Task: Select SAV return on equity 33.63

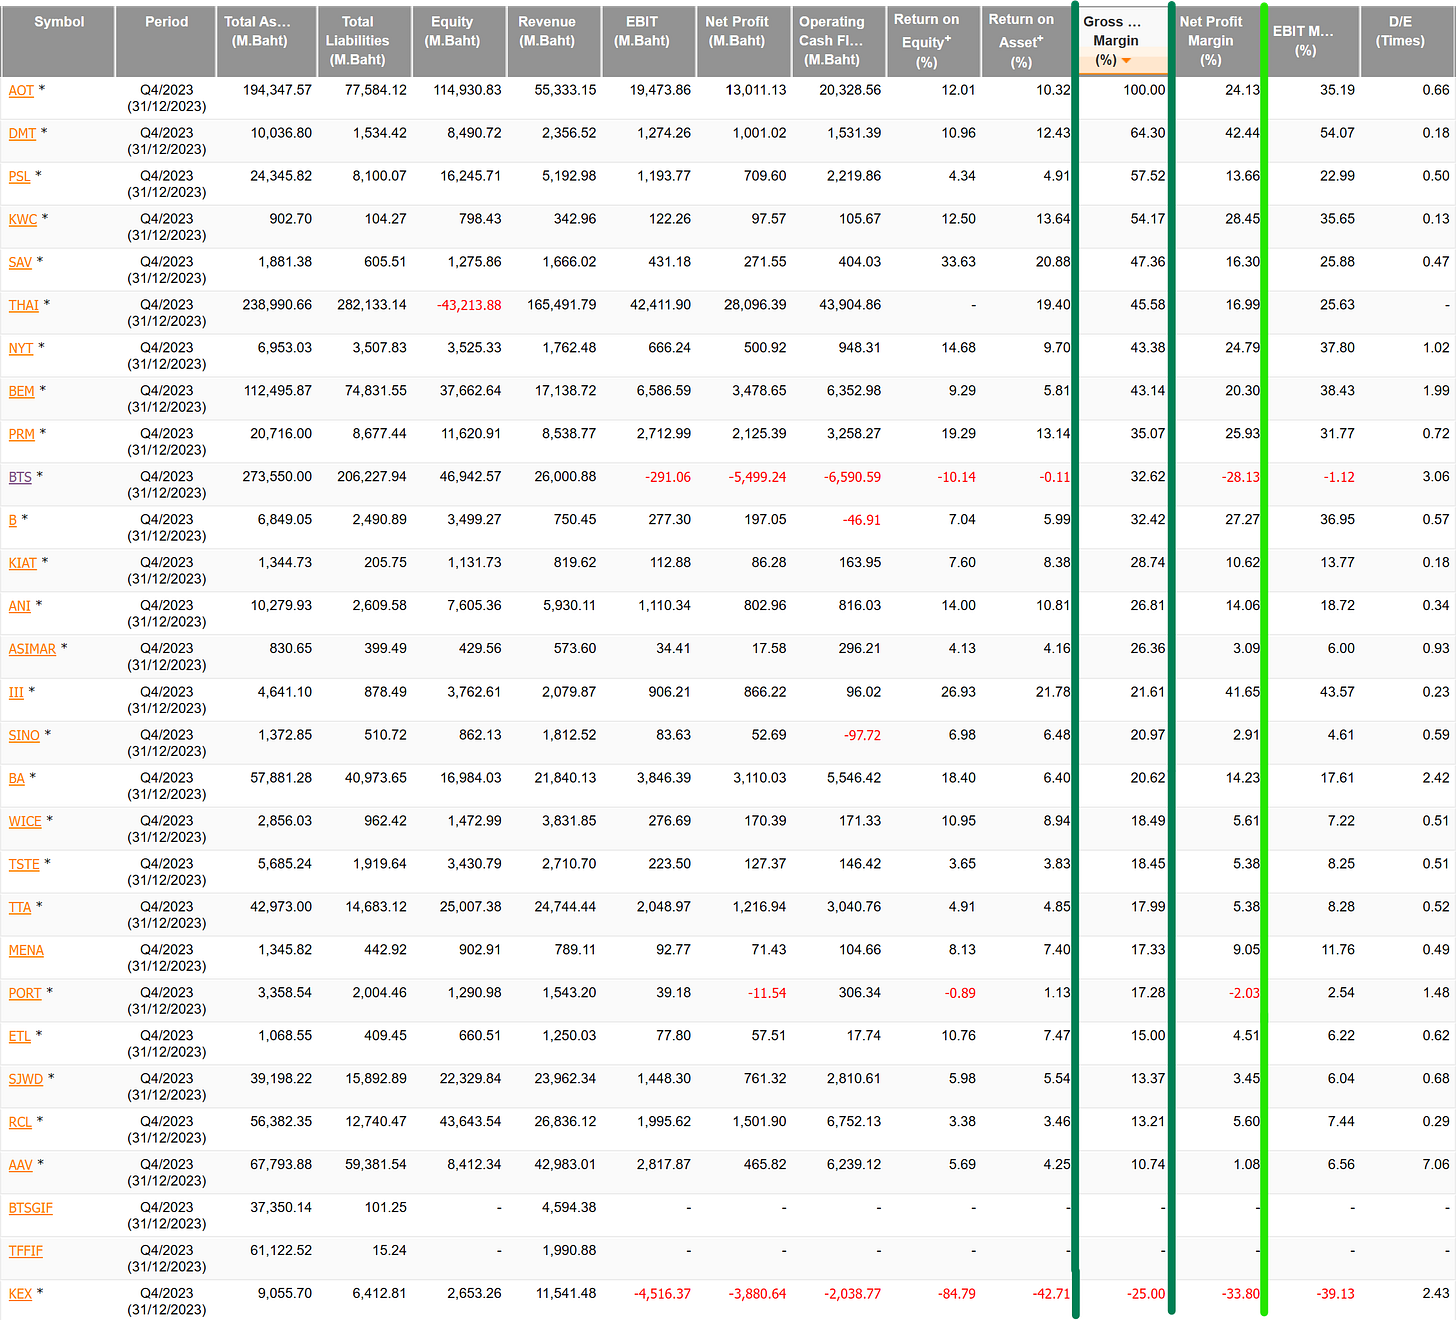Action: 959,262
